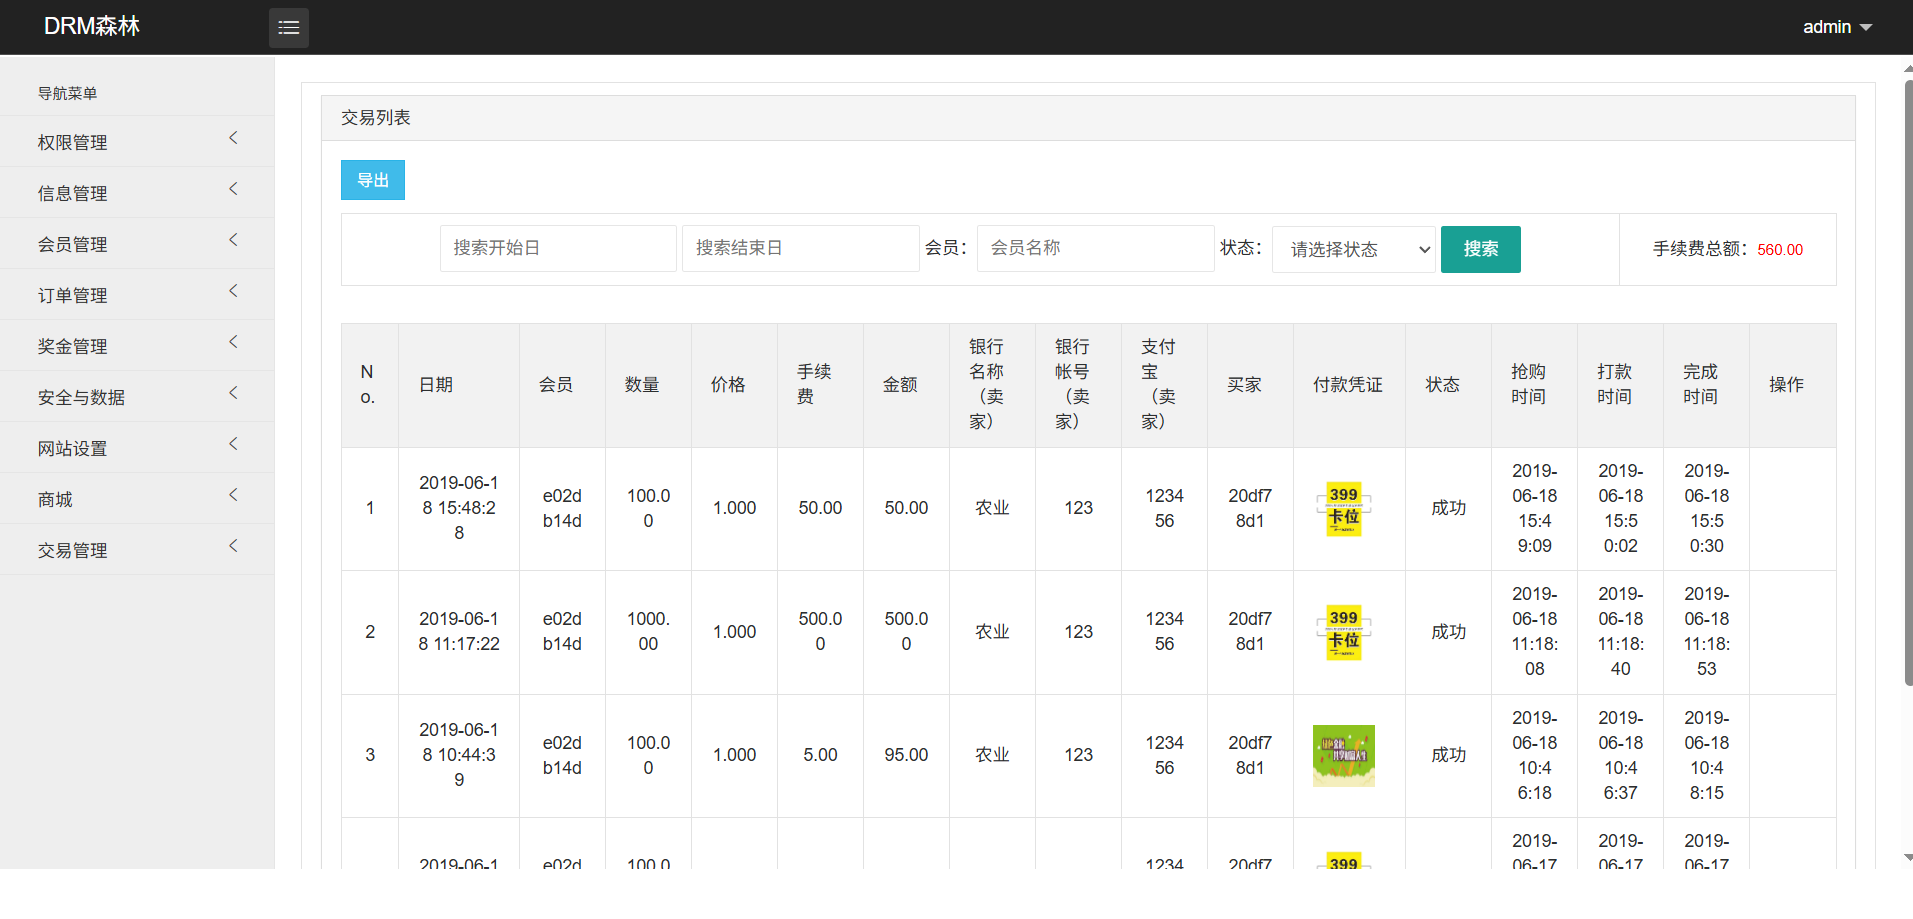The image size is (1913, 919).
Task: Click the scrollbar down arrow
Action: point(1908,858)
